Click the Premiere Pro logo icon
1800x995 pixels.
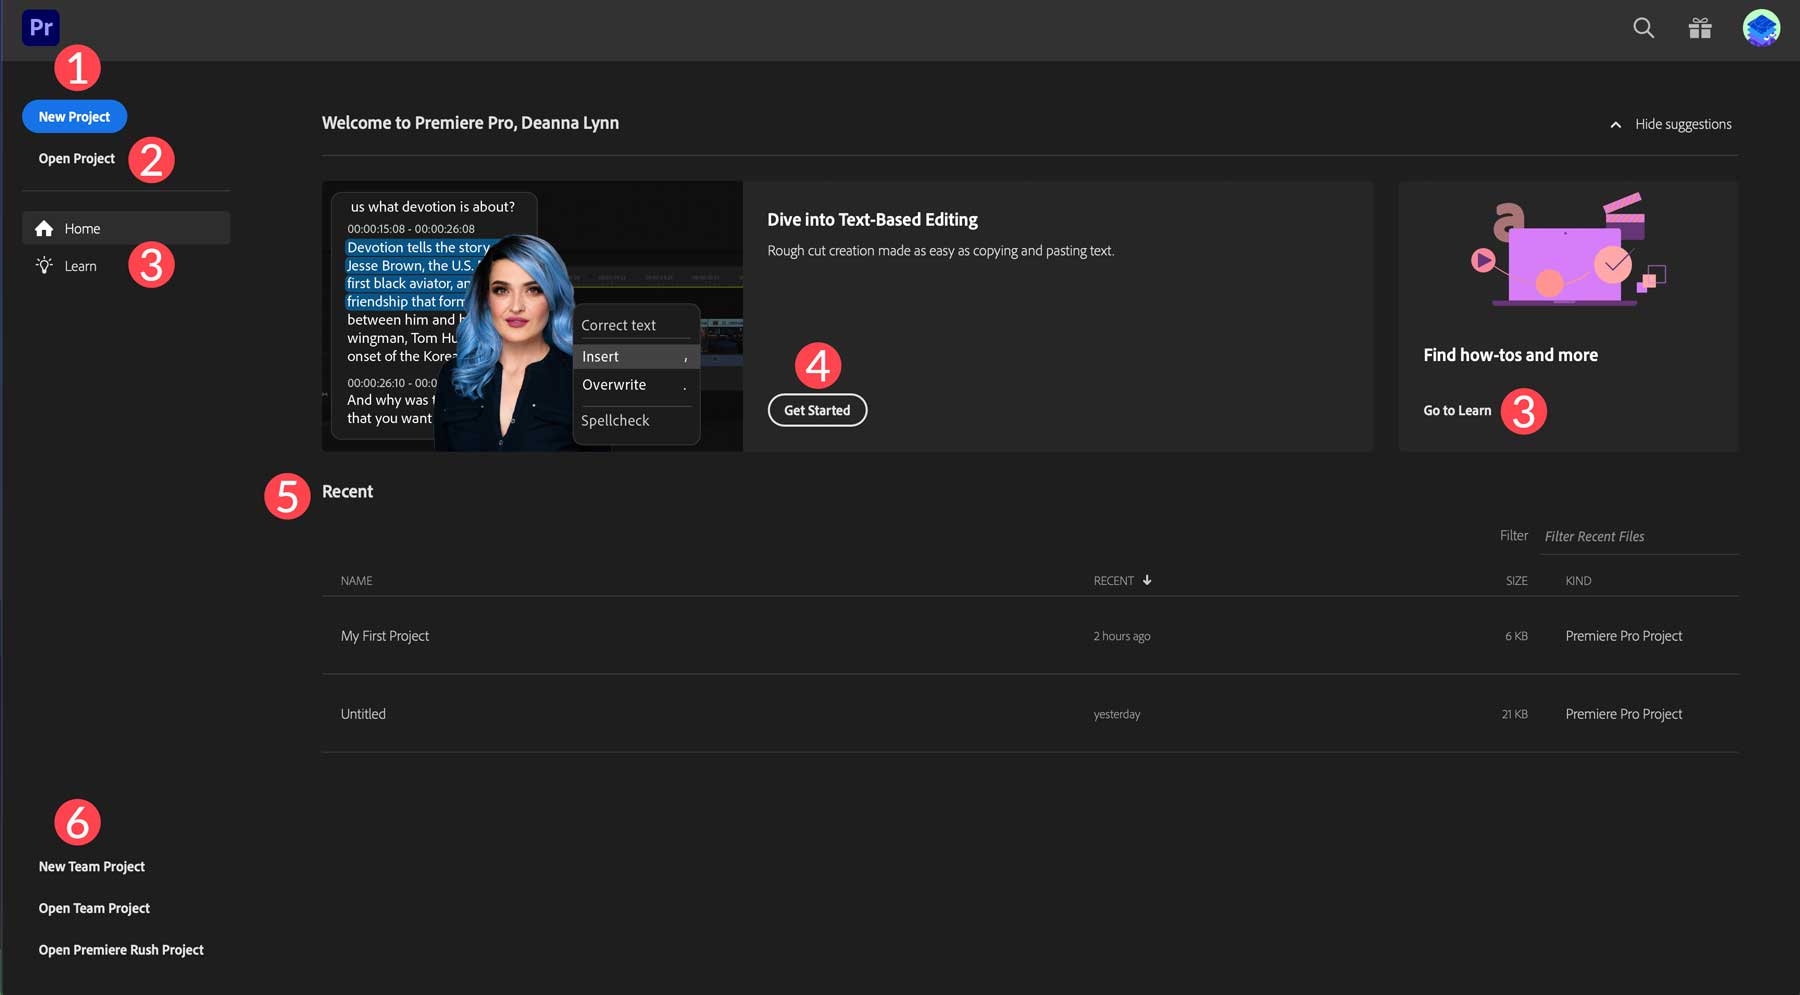tap(40, 27)
